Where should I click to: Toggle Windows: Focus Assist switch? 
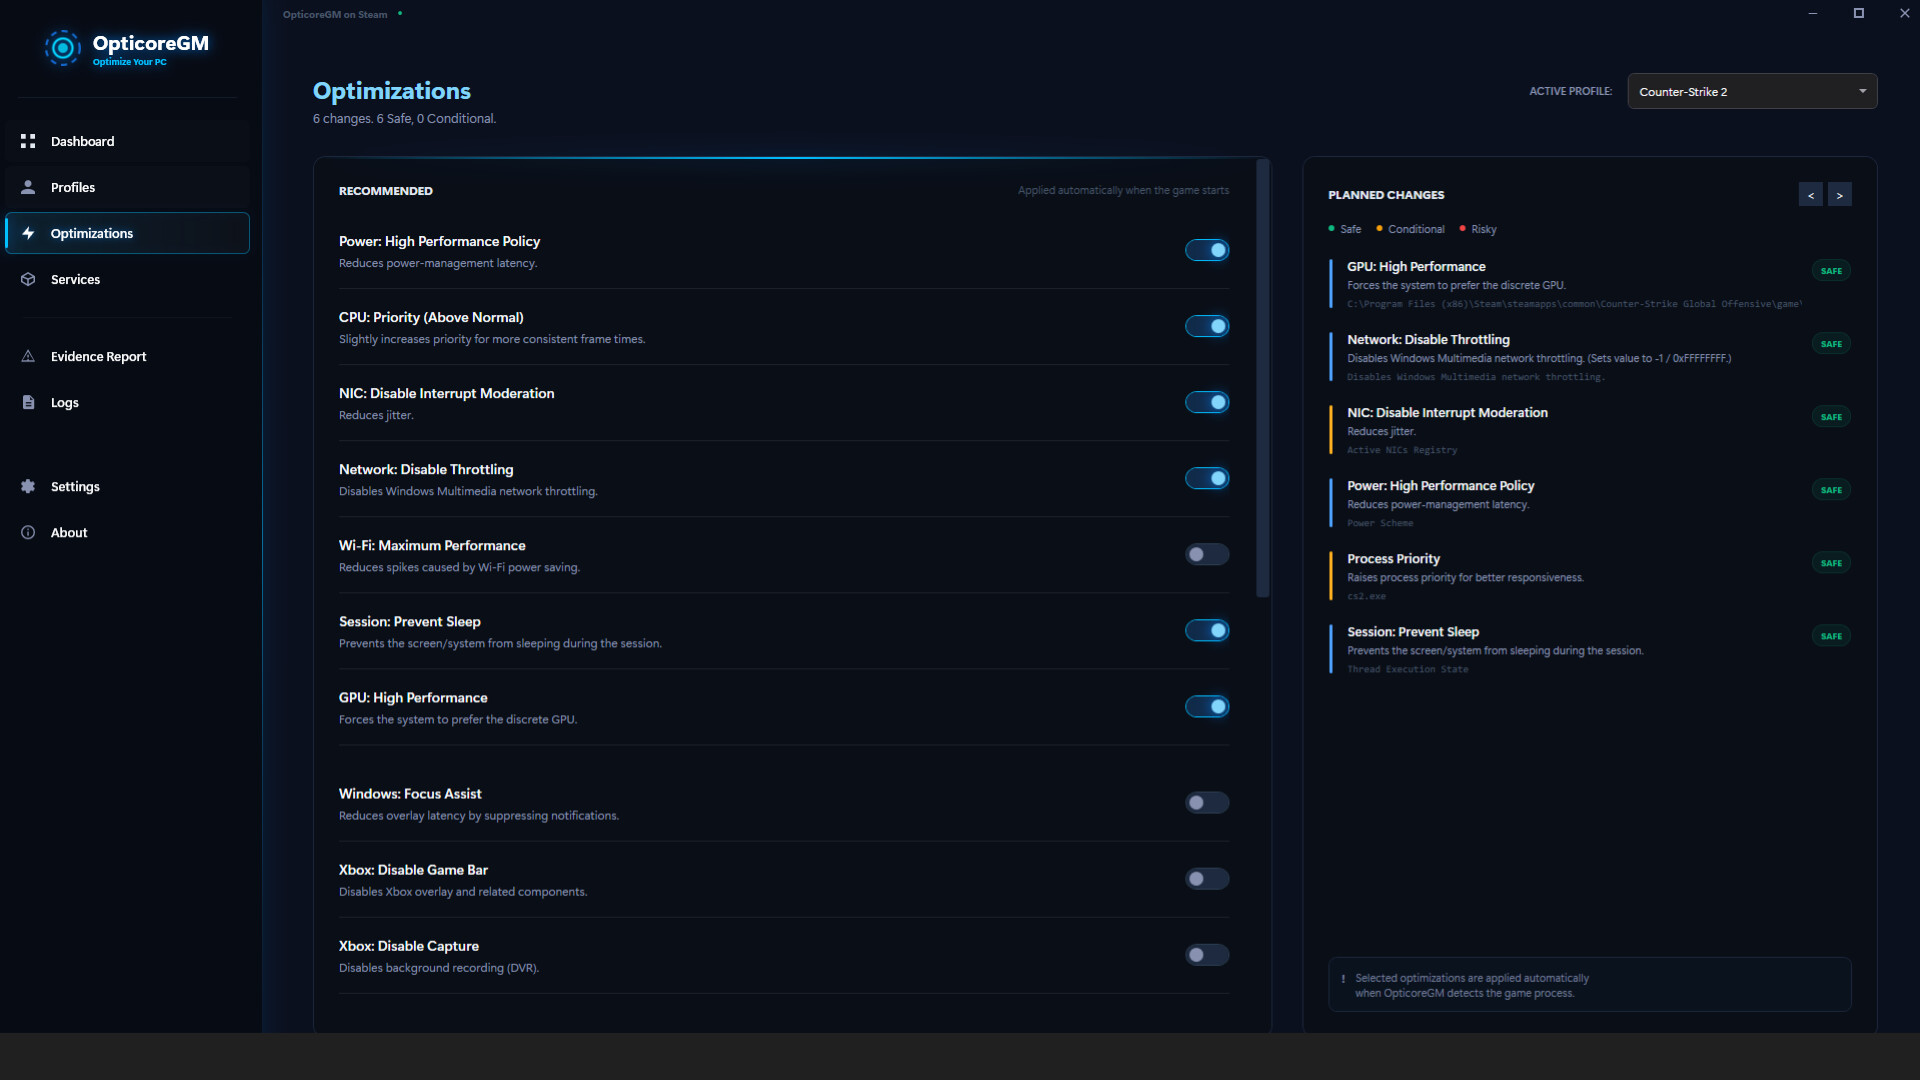(x=1206, y=802)
